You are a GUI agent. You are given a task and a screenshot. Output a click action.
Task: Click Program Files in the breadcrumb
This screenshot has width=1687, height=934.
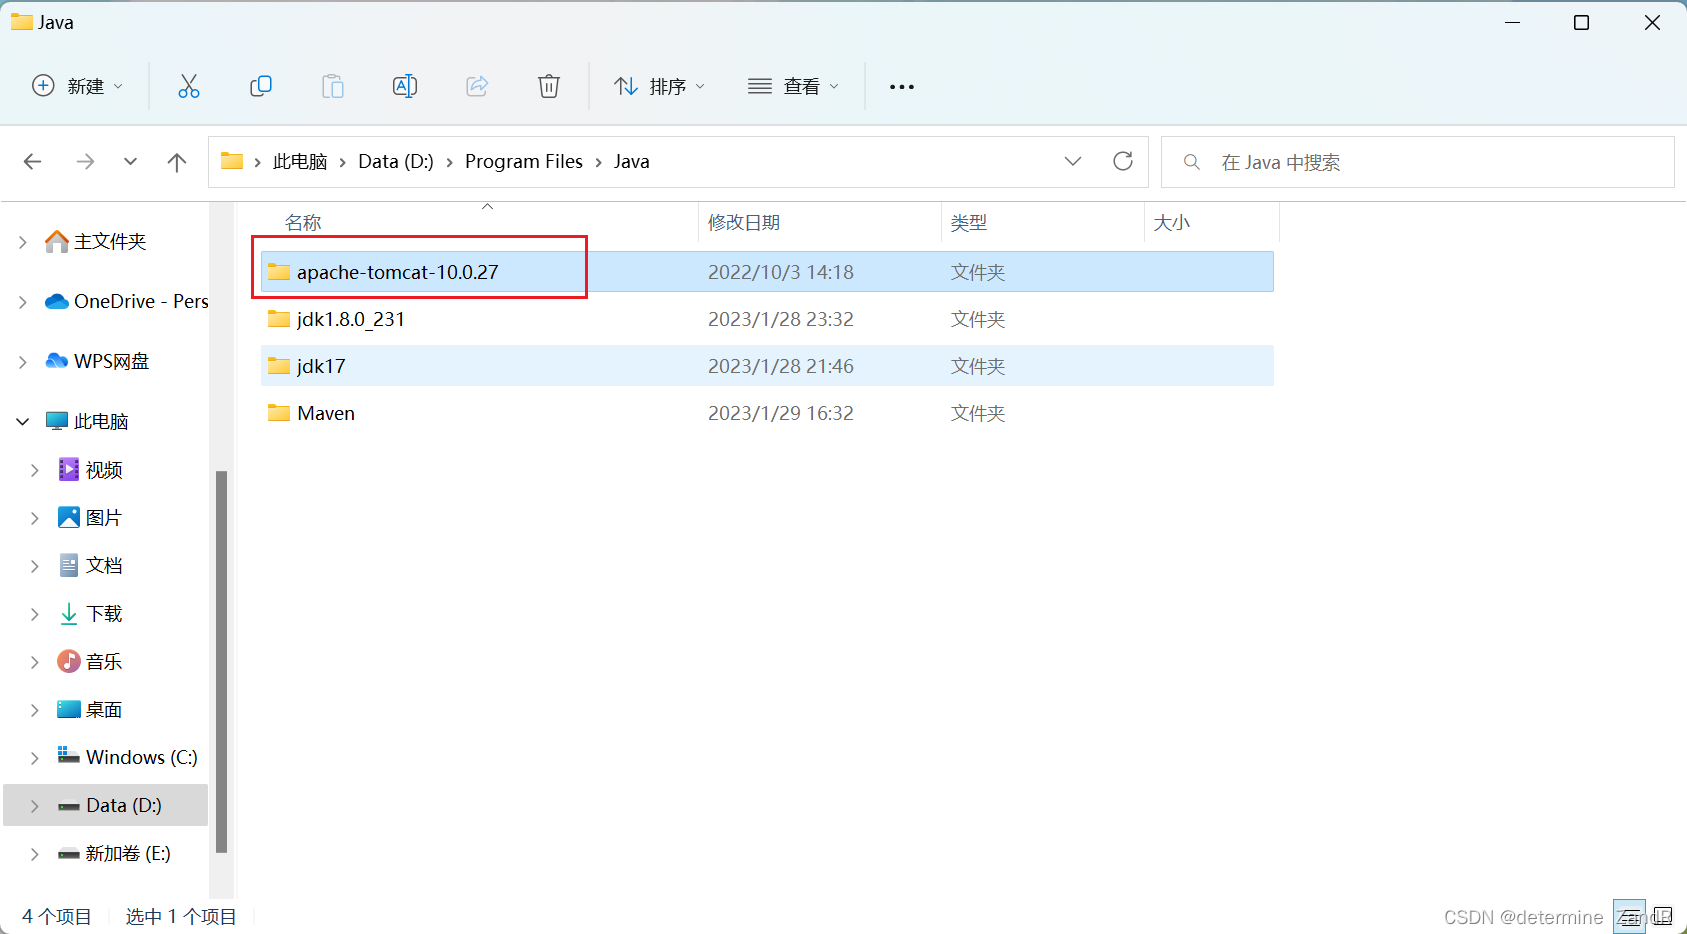524,162
